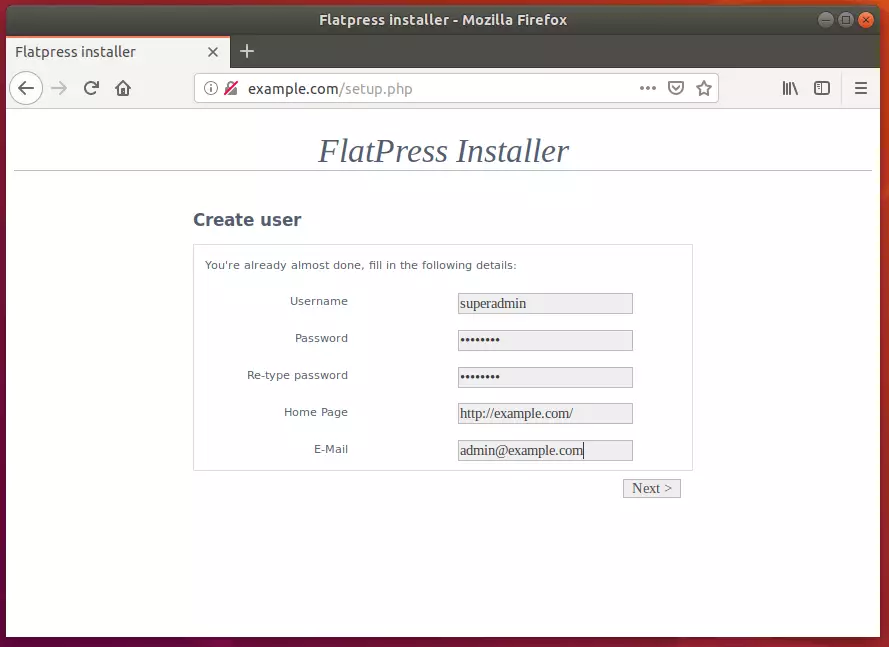This screenshot has height=647, width=889.
Task: Minimize the Firefox window
Action: [826, 20]
